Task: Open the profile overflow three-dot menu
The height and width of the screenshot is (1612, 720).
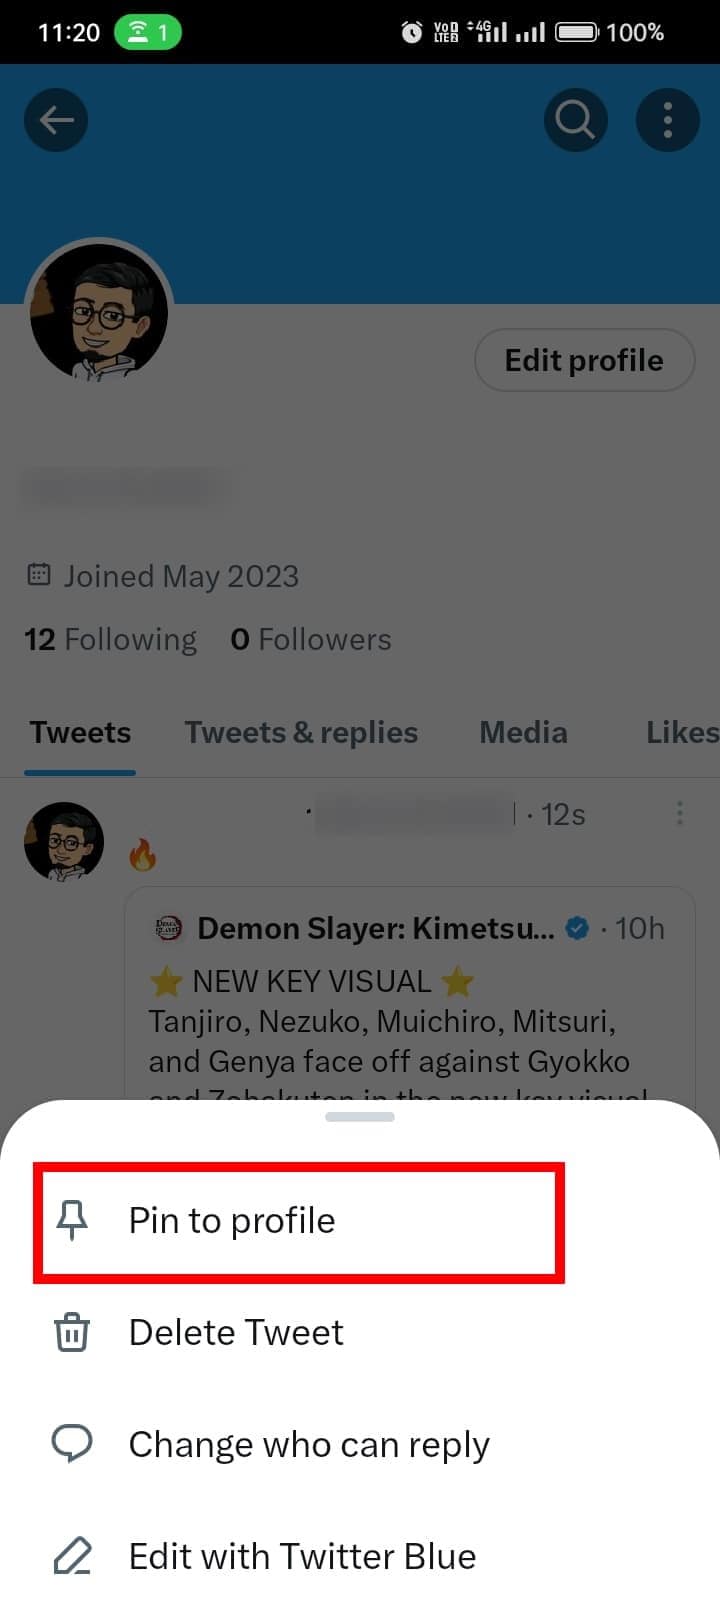Action: point(667,119)
